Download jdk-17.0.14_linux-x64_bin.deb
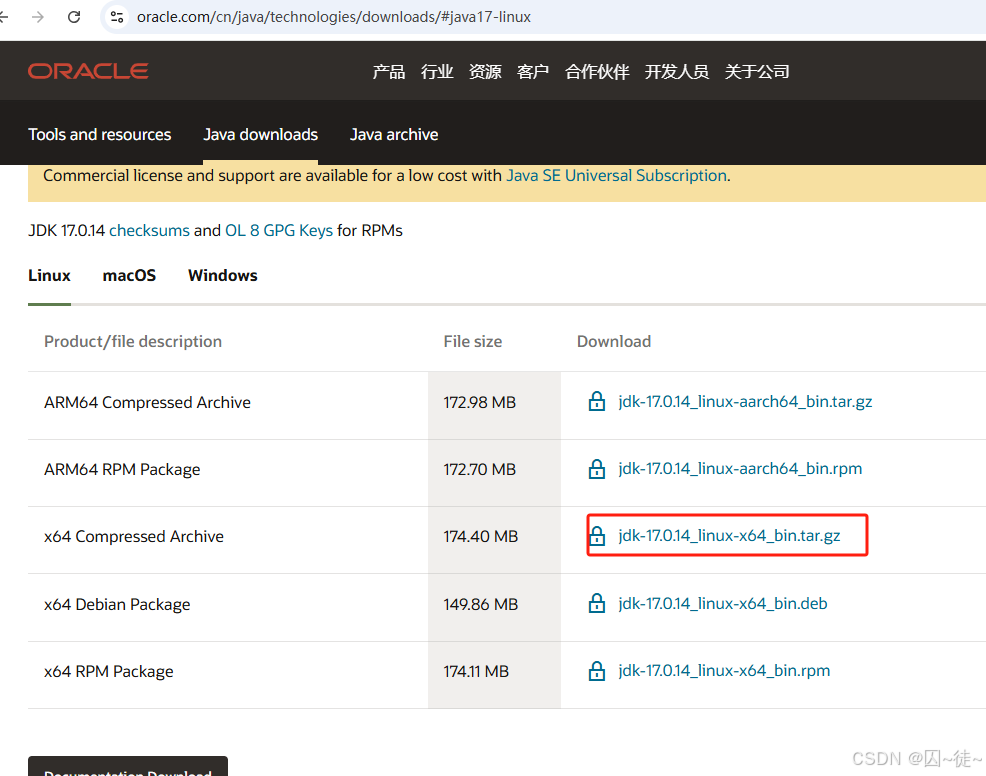 723,603
